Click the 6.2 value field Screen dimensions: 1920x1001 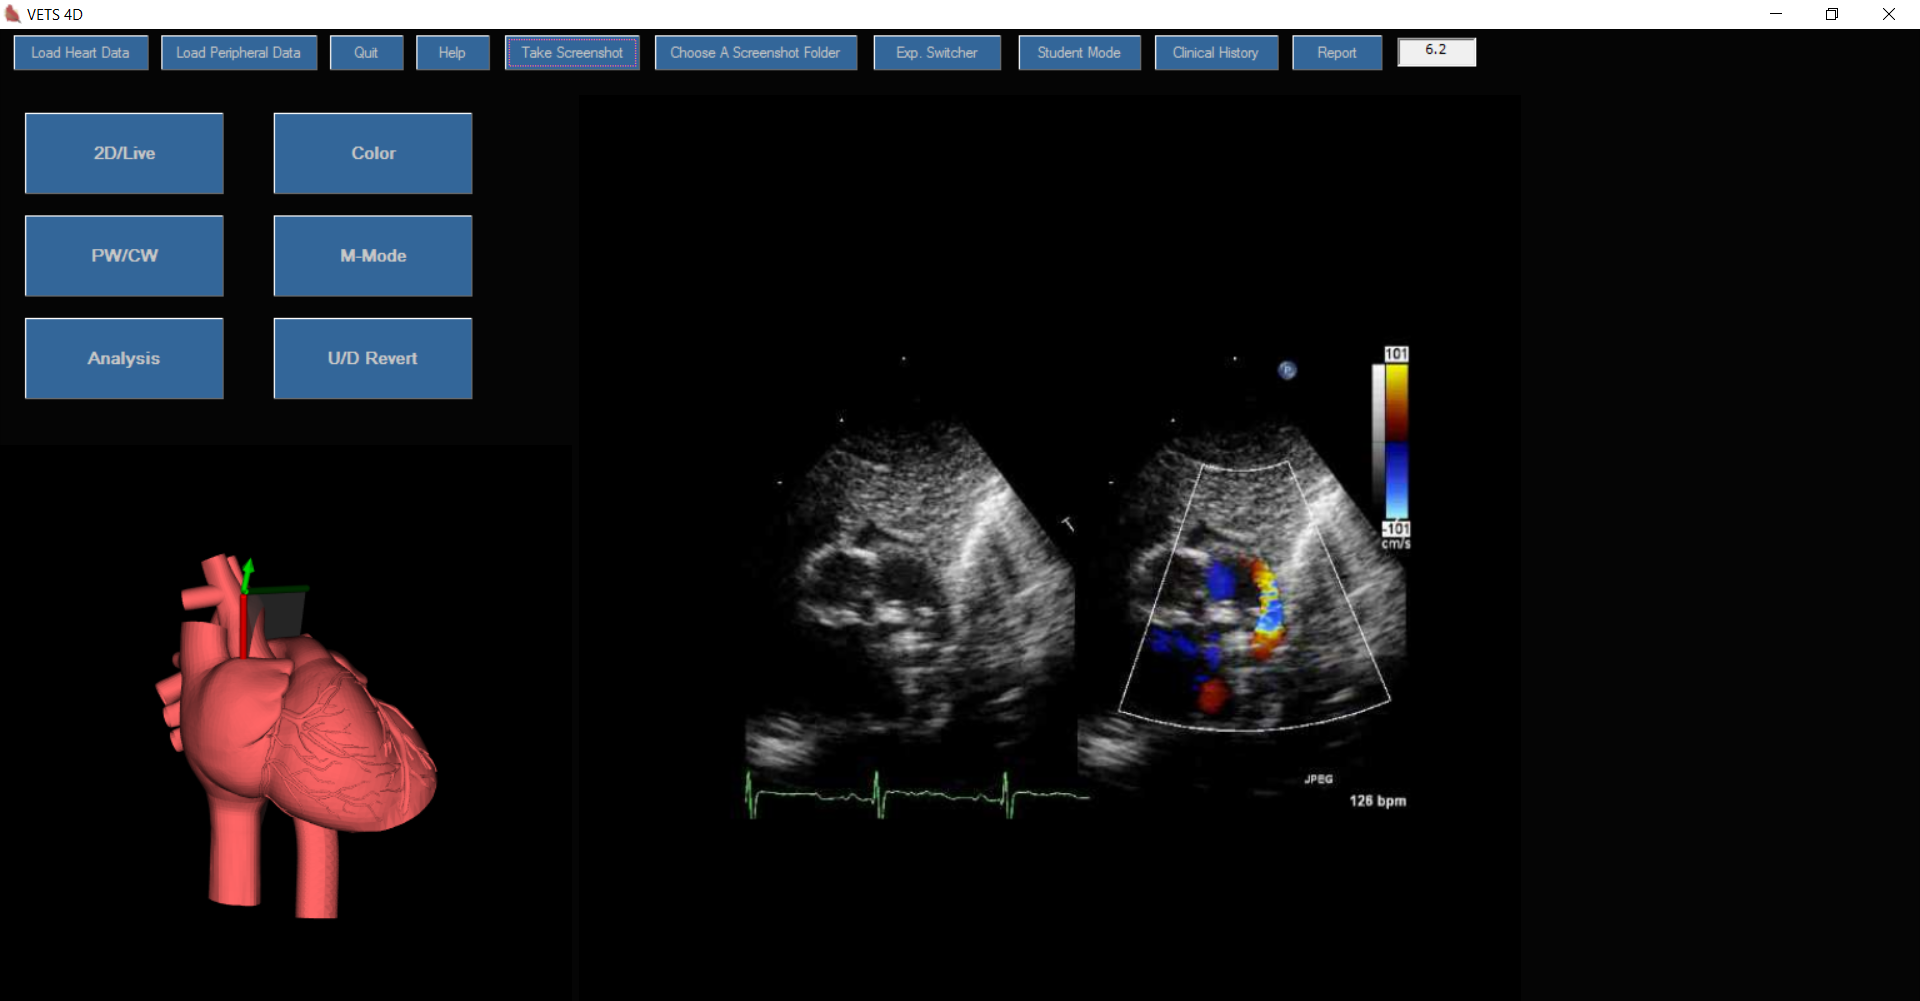pyautogui.click(x=1436, y=51)
